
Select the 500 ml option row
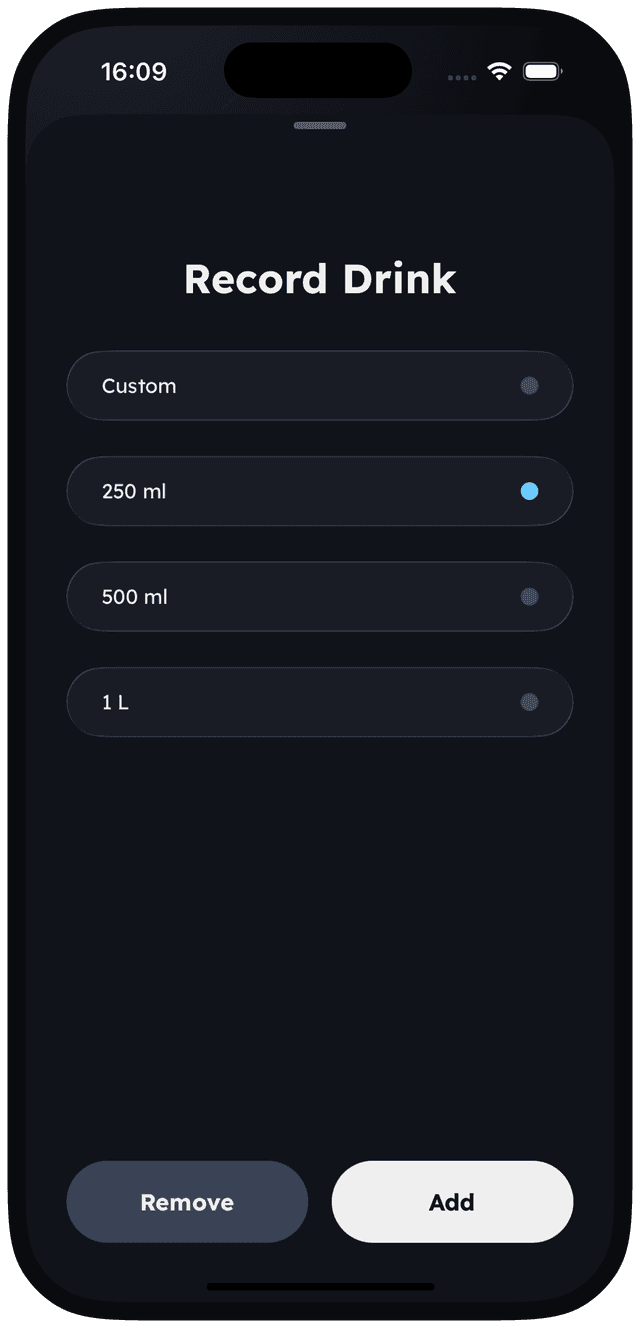[320, 597]
